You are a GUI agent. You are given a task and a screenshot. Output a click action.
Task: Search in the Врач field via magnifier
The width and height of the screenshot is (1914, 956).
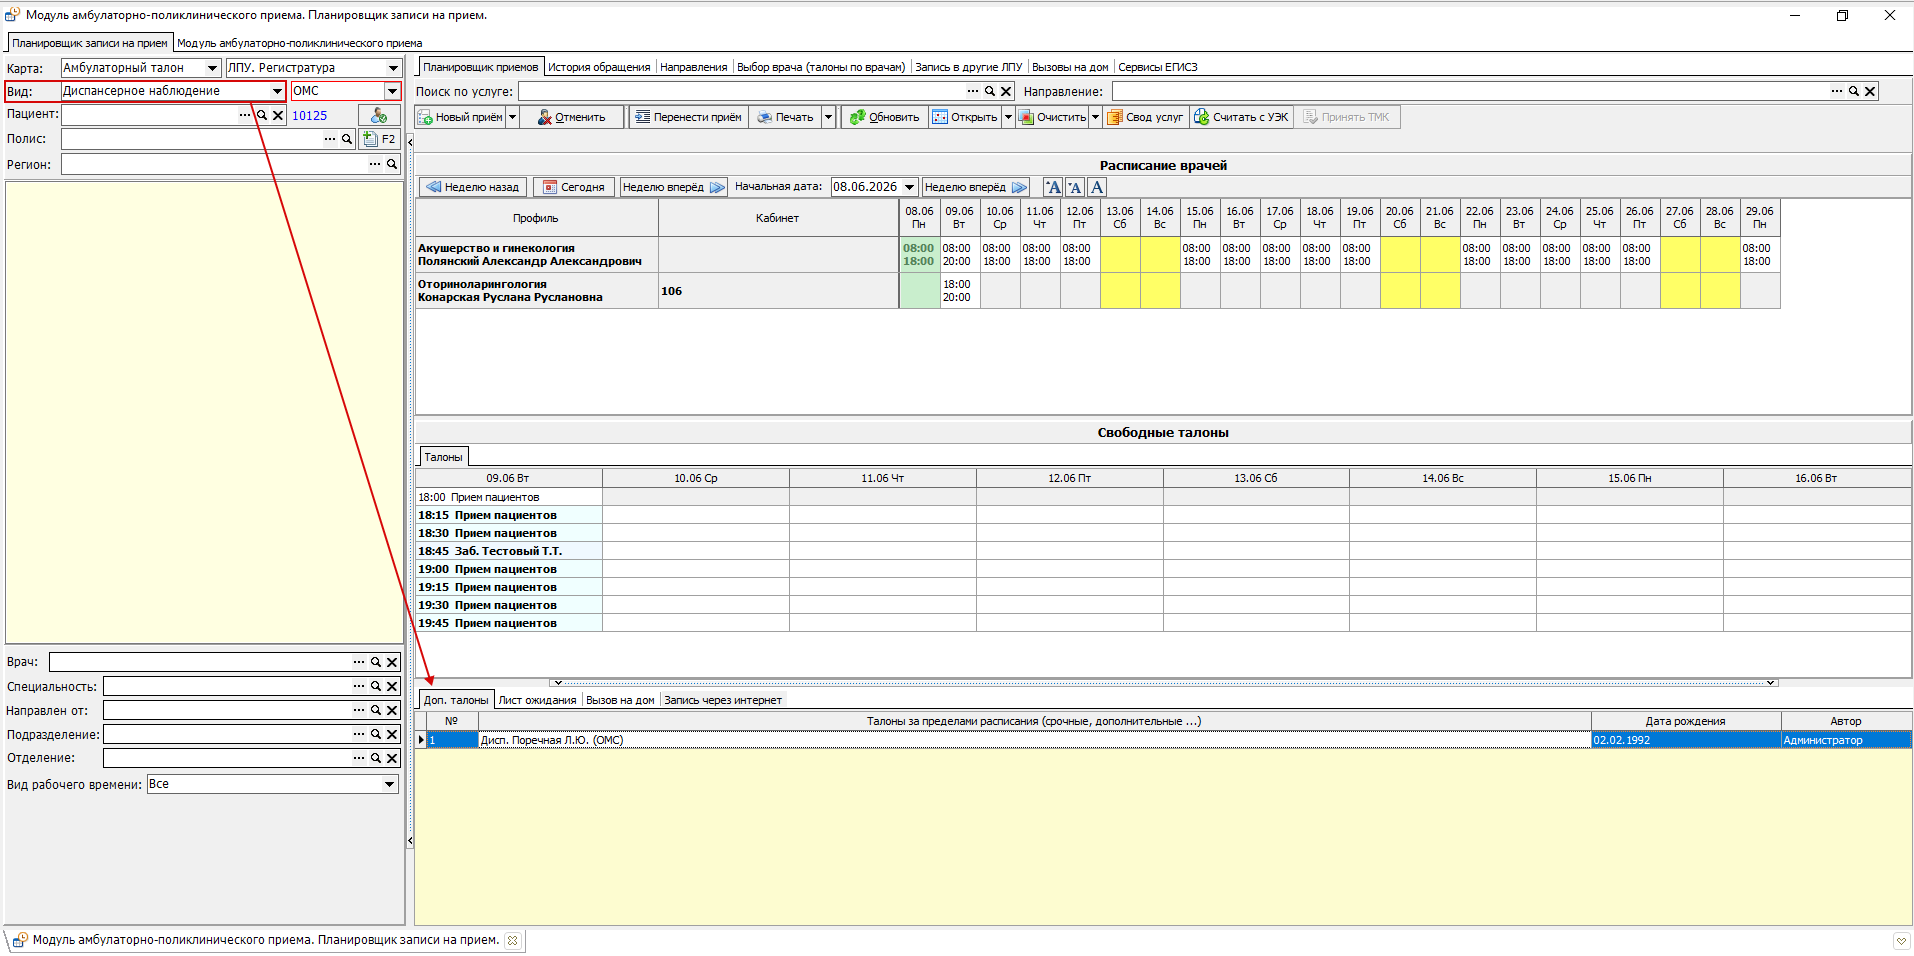click(376, 662)
